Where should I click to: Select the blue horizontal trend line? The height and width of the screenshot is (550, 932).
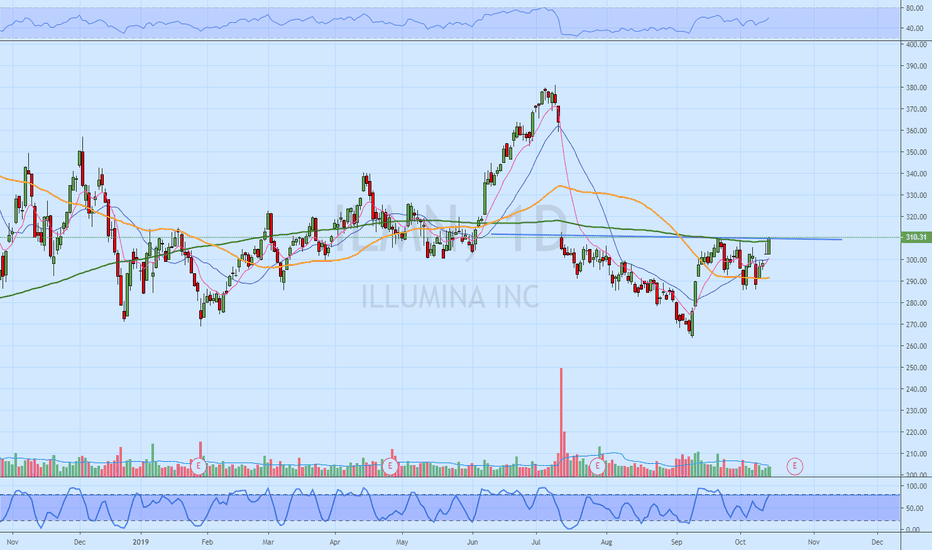[666, 237]
